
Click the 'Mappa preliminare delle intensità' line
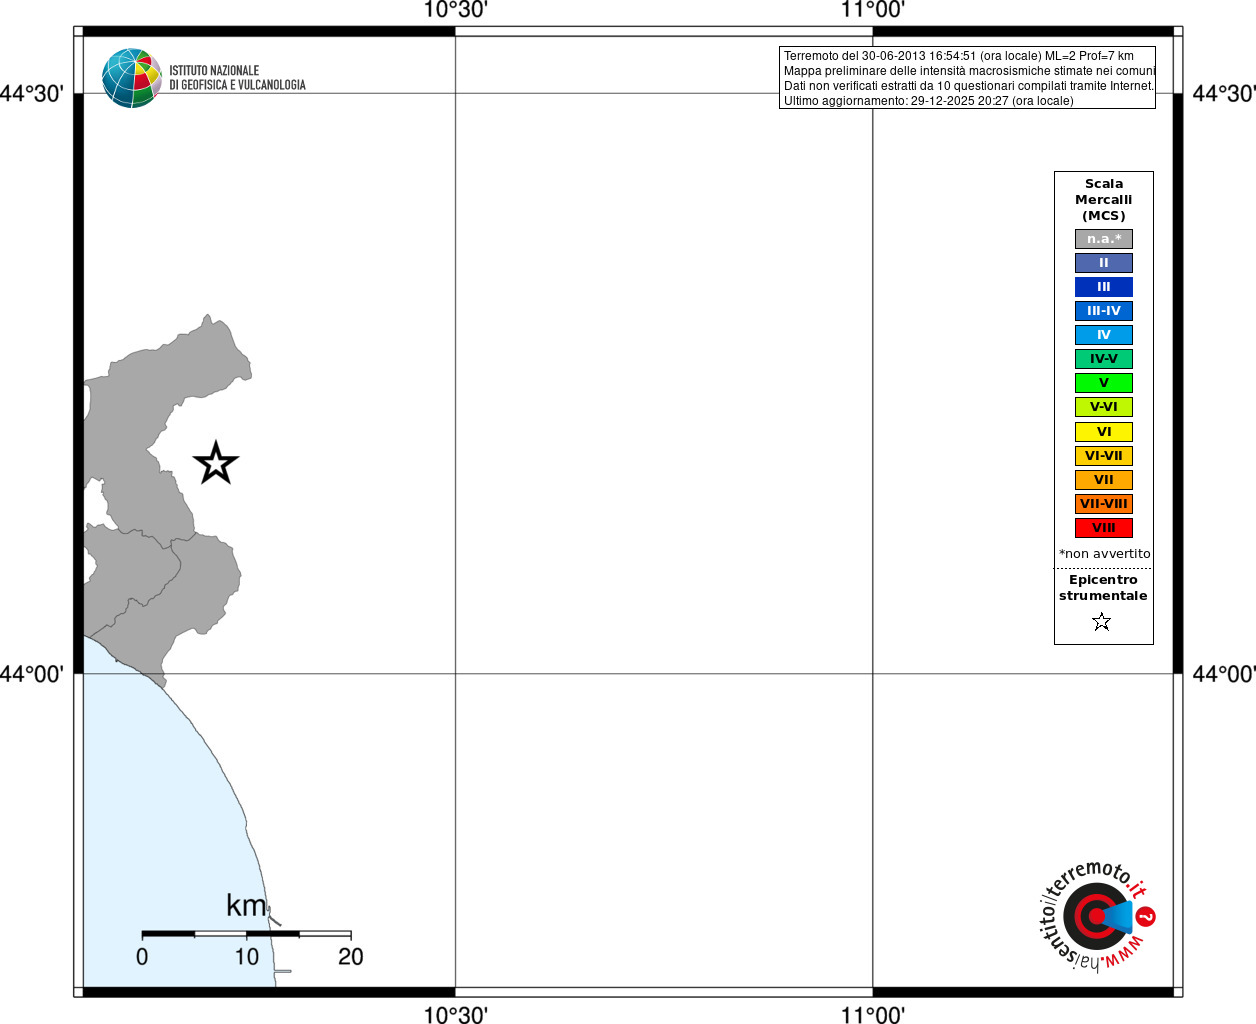(x=969, y=71)
